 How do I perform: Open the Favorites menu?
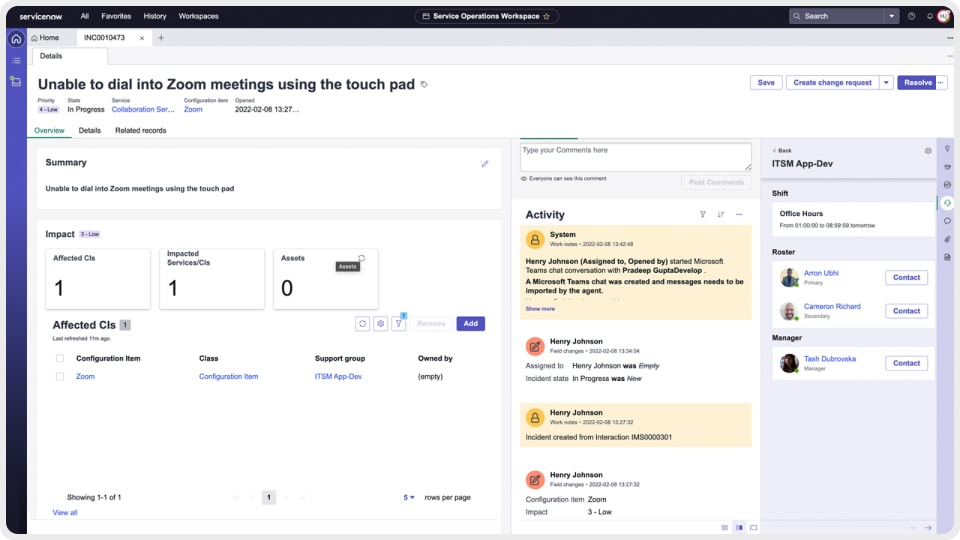point(116,16)
